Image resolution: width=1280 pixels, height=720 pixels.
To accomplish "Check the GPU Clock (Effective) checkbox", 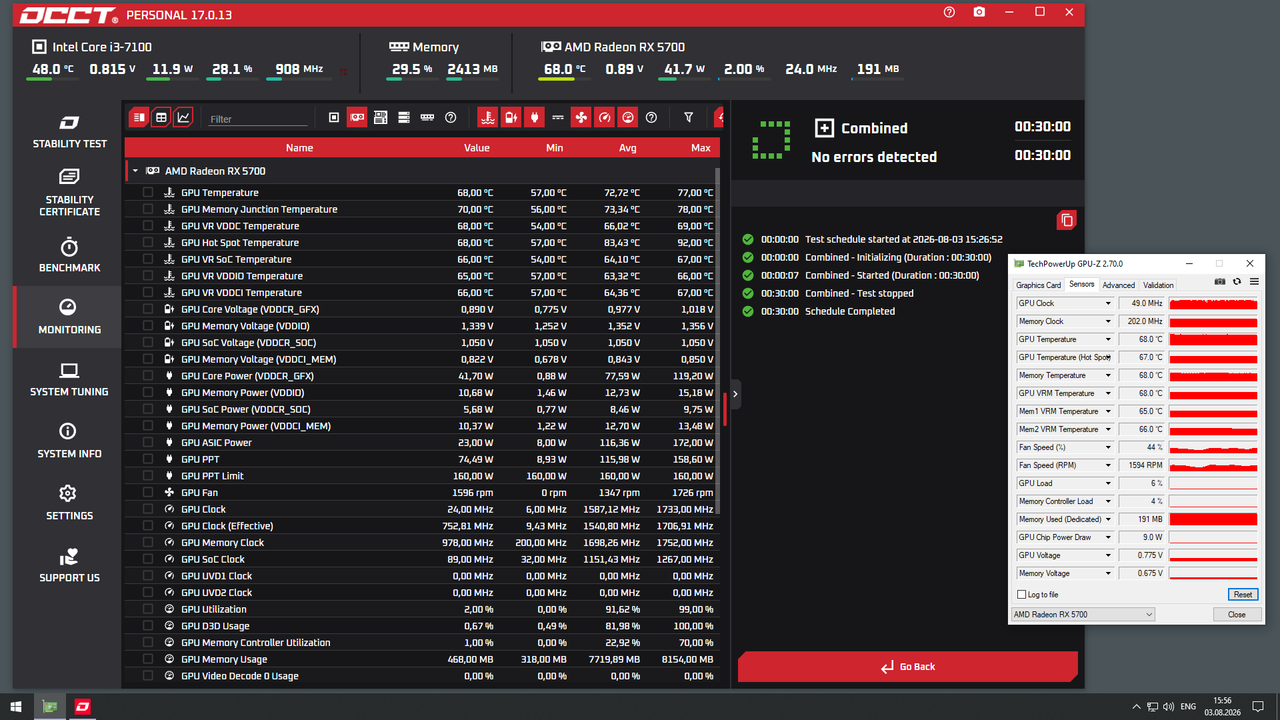I will [148, 526].
